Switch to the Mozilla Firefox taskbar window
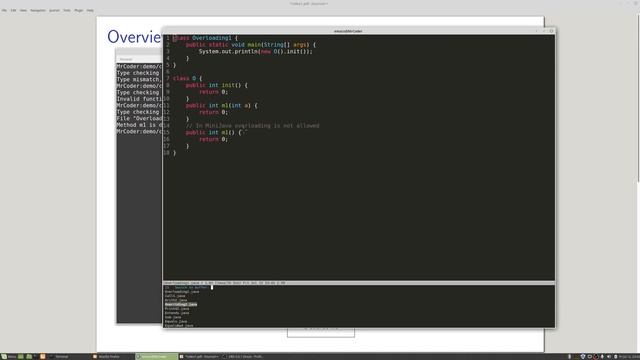The image size is (640, 360). 109,356
